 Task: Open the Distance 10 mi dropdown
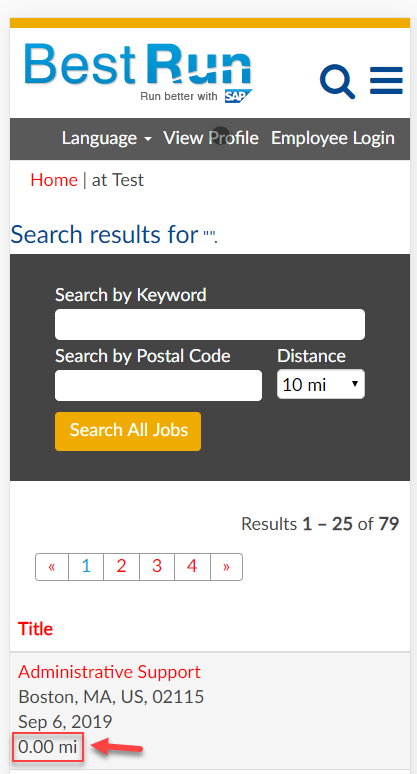click(321, 384)
